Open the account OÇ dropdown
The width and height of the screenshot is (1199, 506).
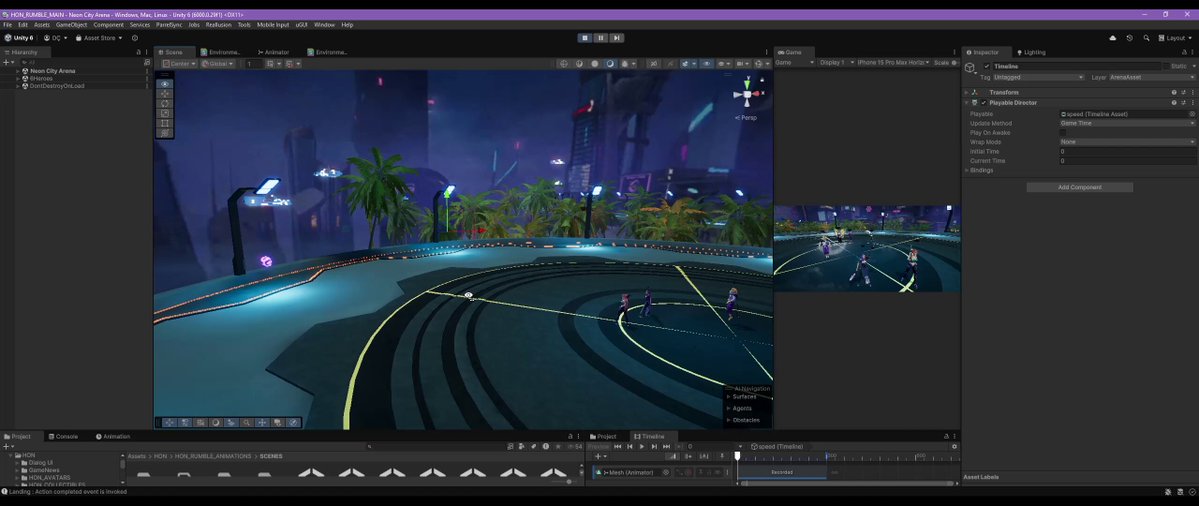(55, 37)
